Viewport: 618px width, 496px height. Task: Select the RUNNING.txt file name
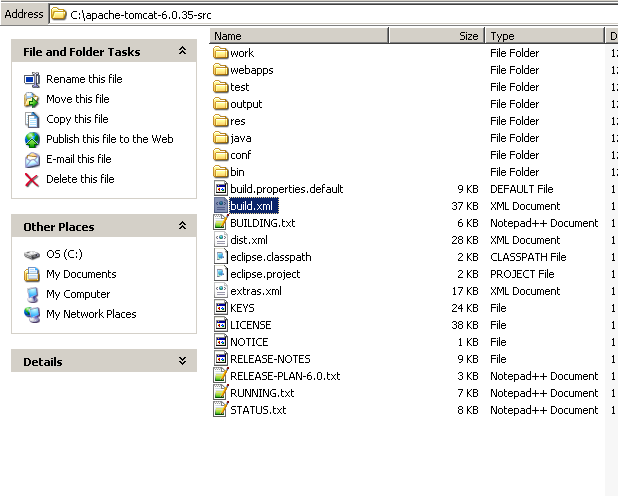pos(262,393)
